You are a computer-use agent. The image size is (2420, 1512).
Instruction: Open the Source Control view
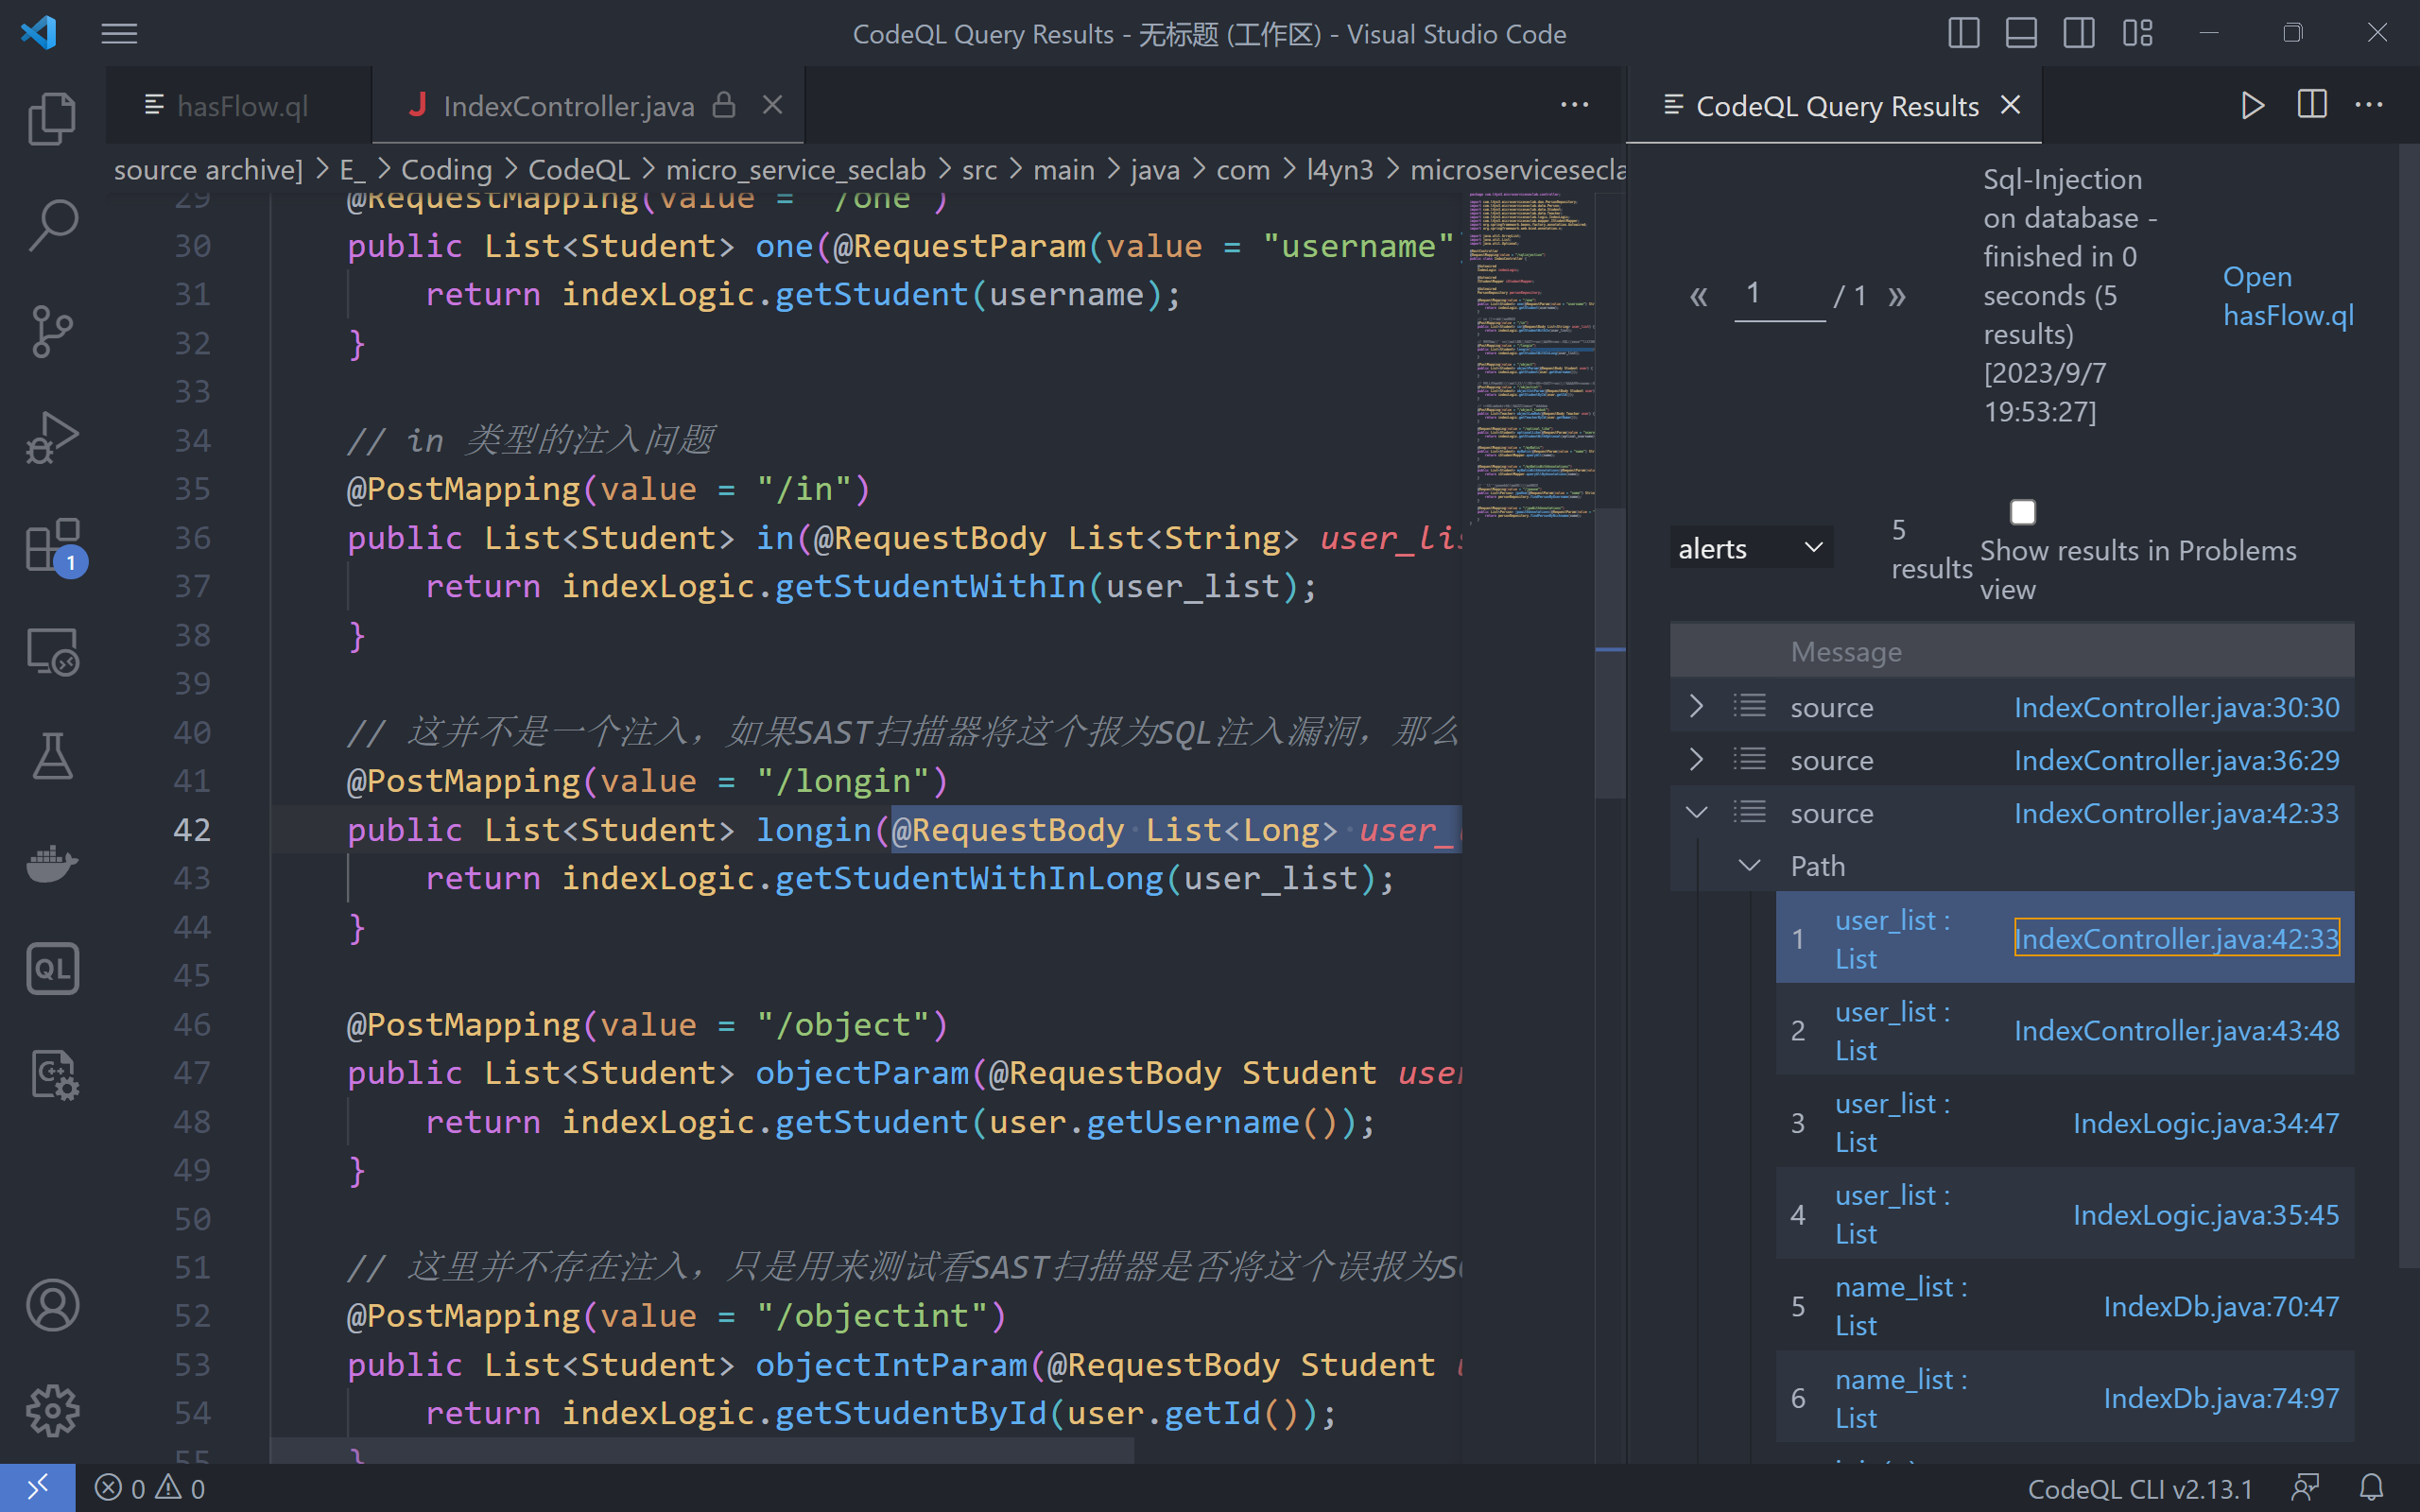point(51,331)
